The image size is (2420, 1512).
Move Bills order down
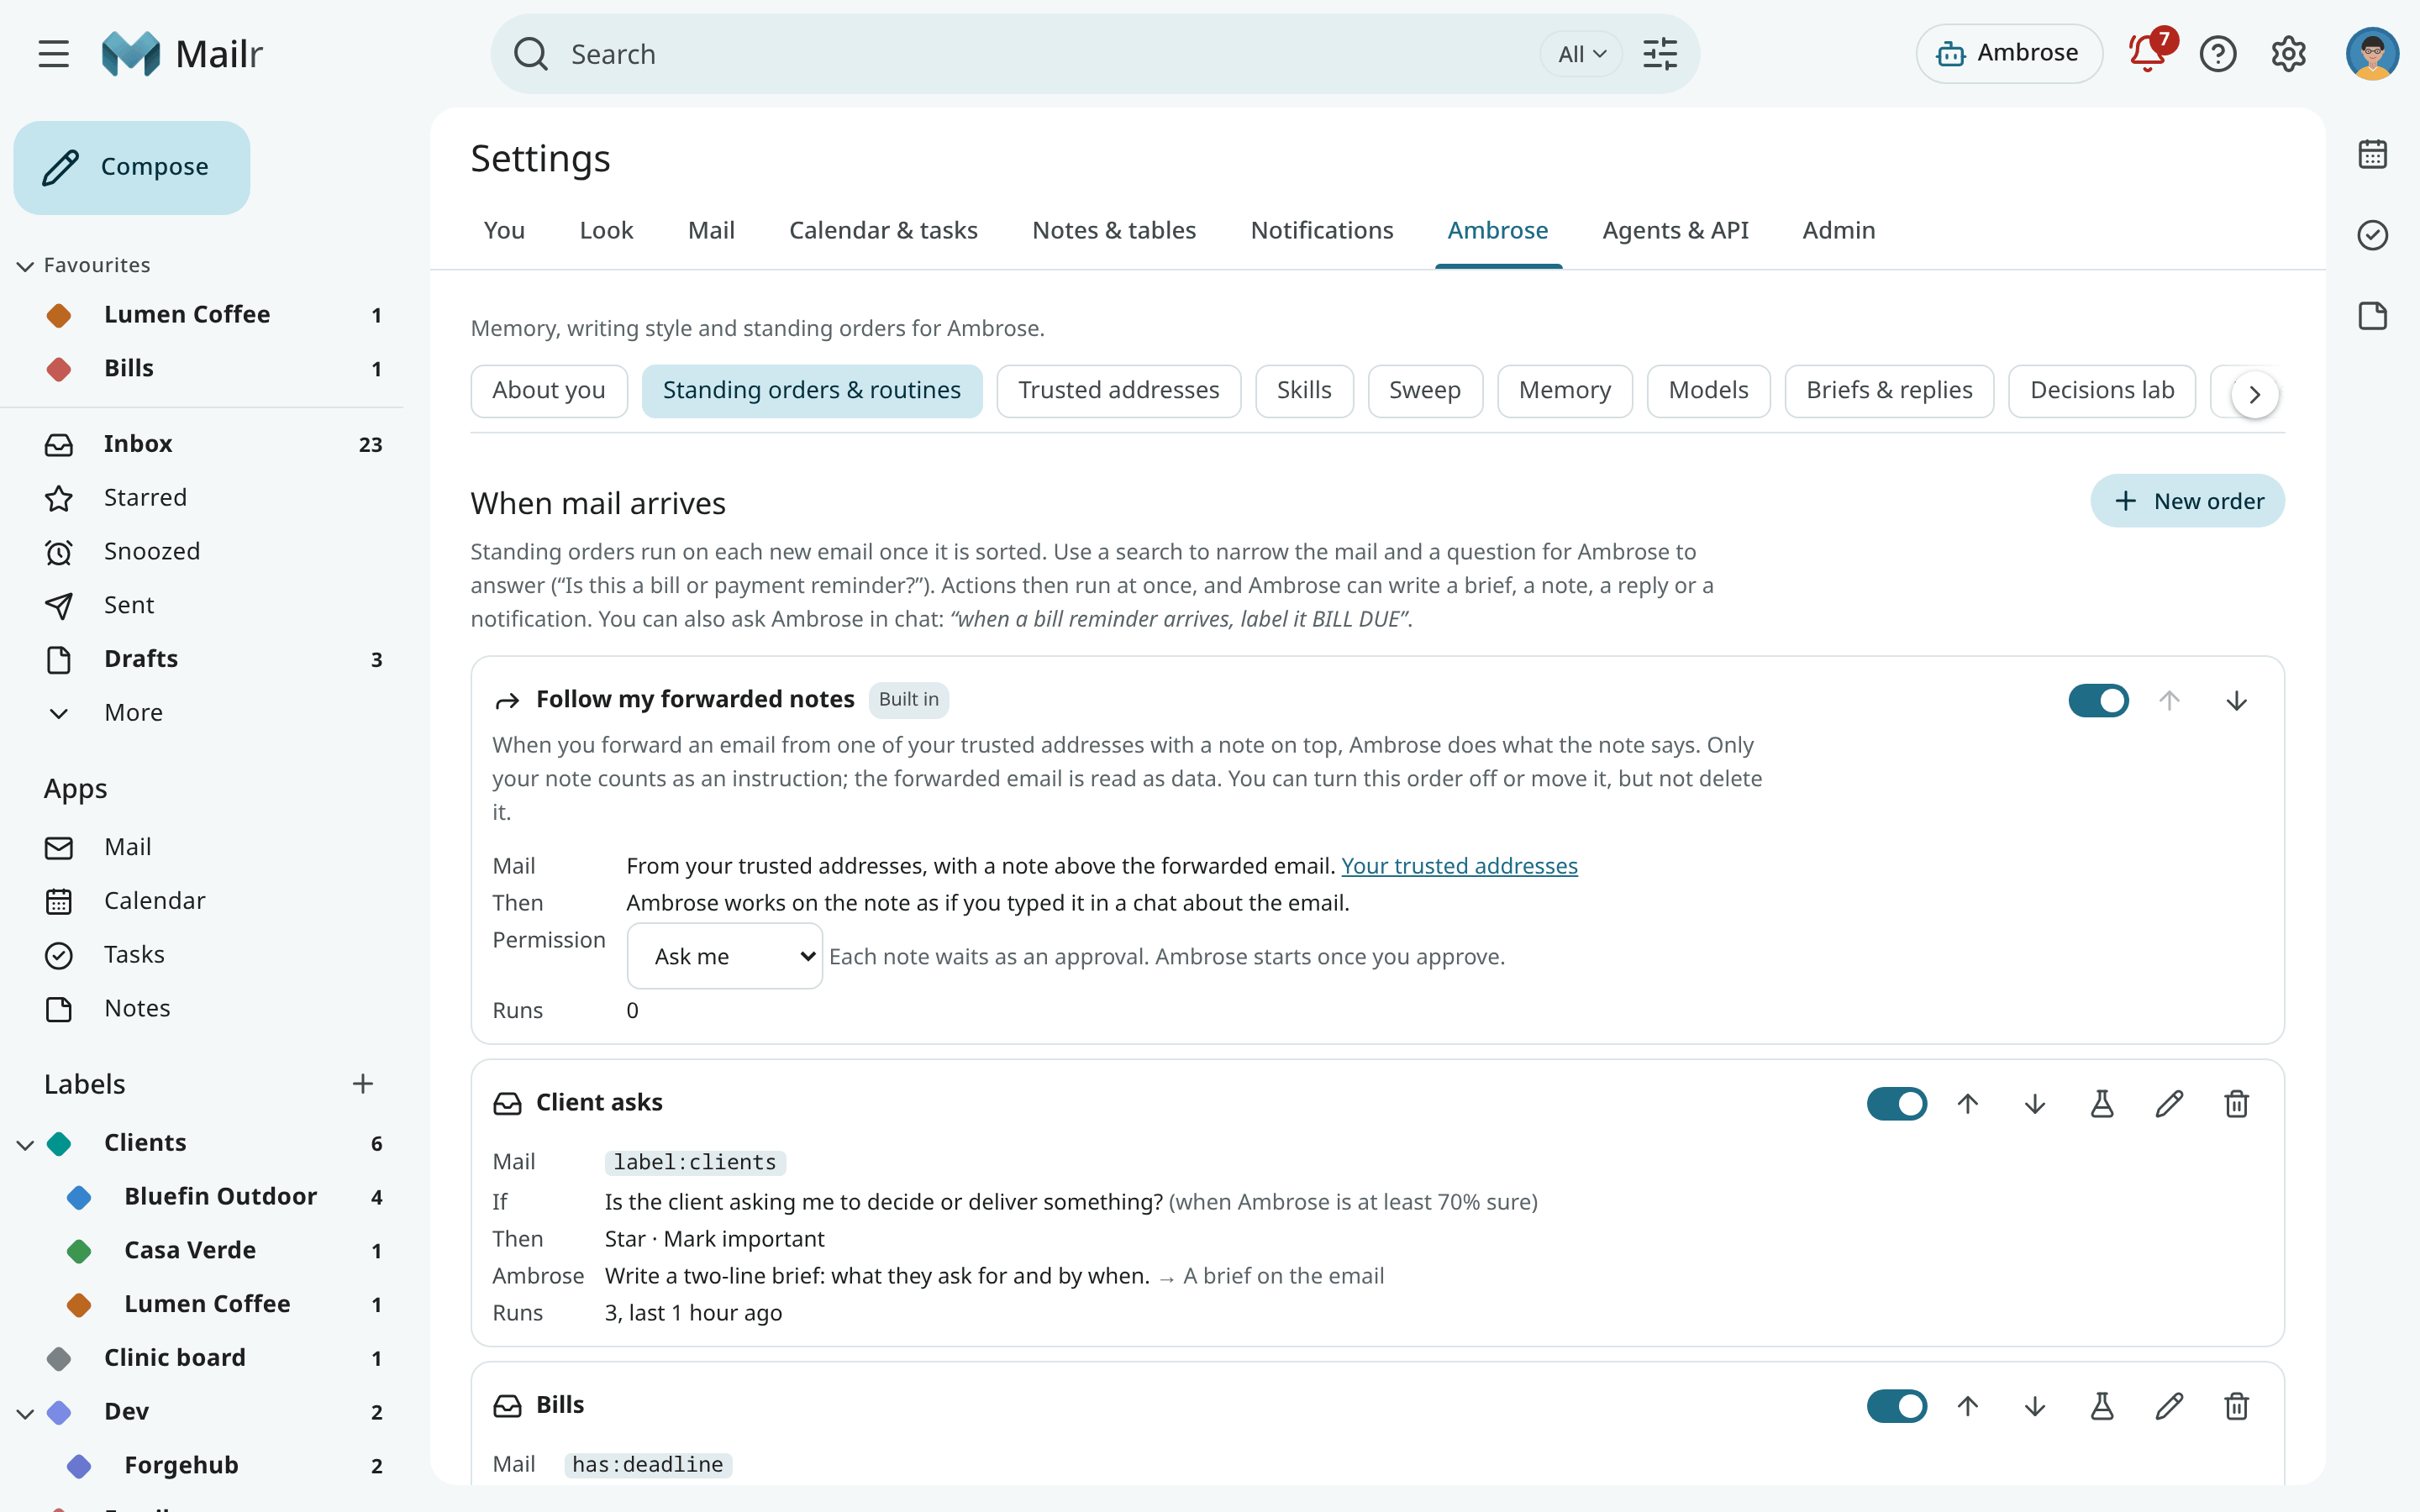[x=2035, y=1407]
